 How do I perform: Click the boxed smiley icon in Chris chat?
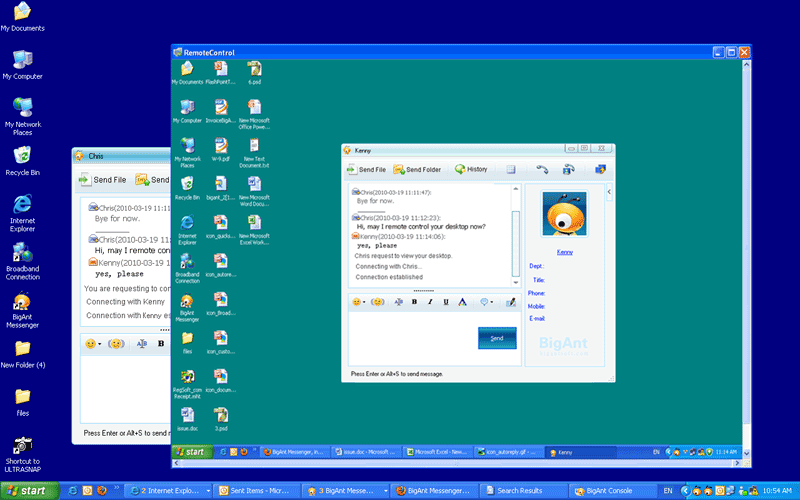tap(116, 344)
